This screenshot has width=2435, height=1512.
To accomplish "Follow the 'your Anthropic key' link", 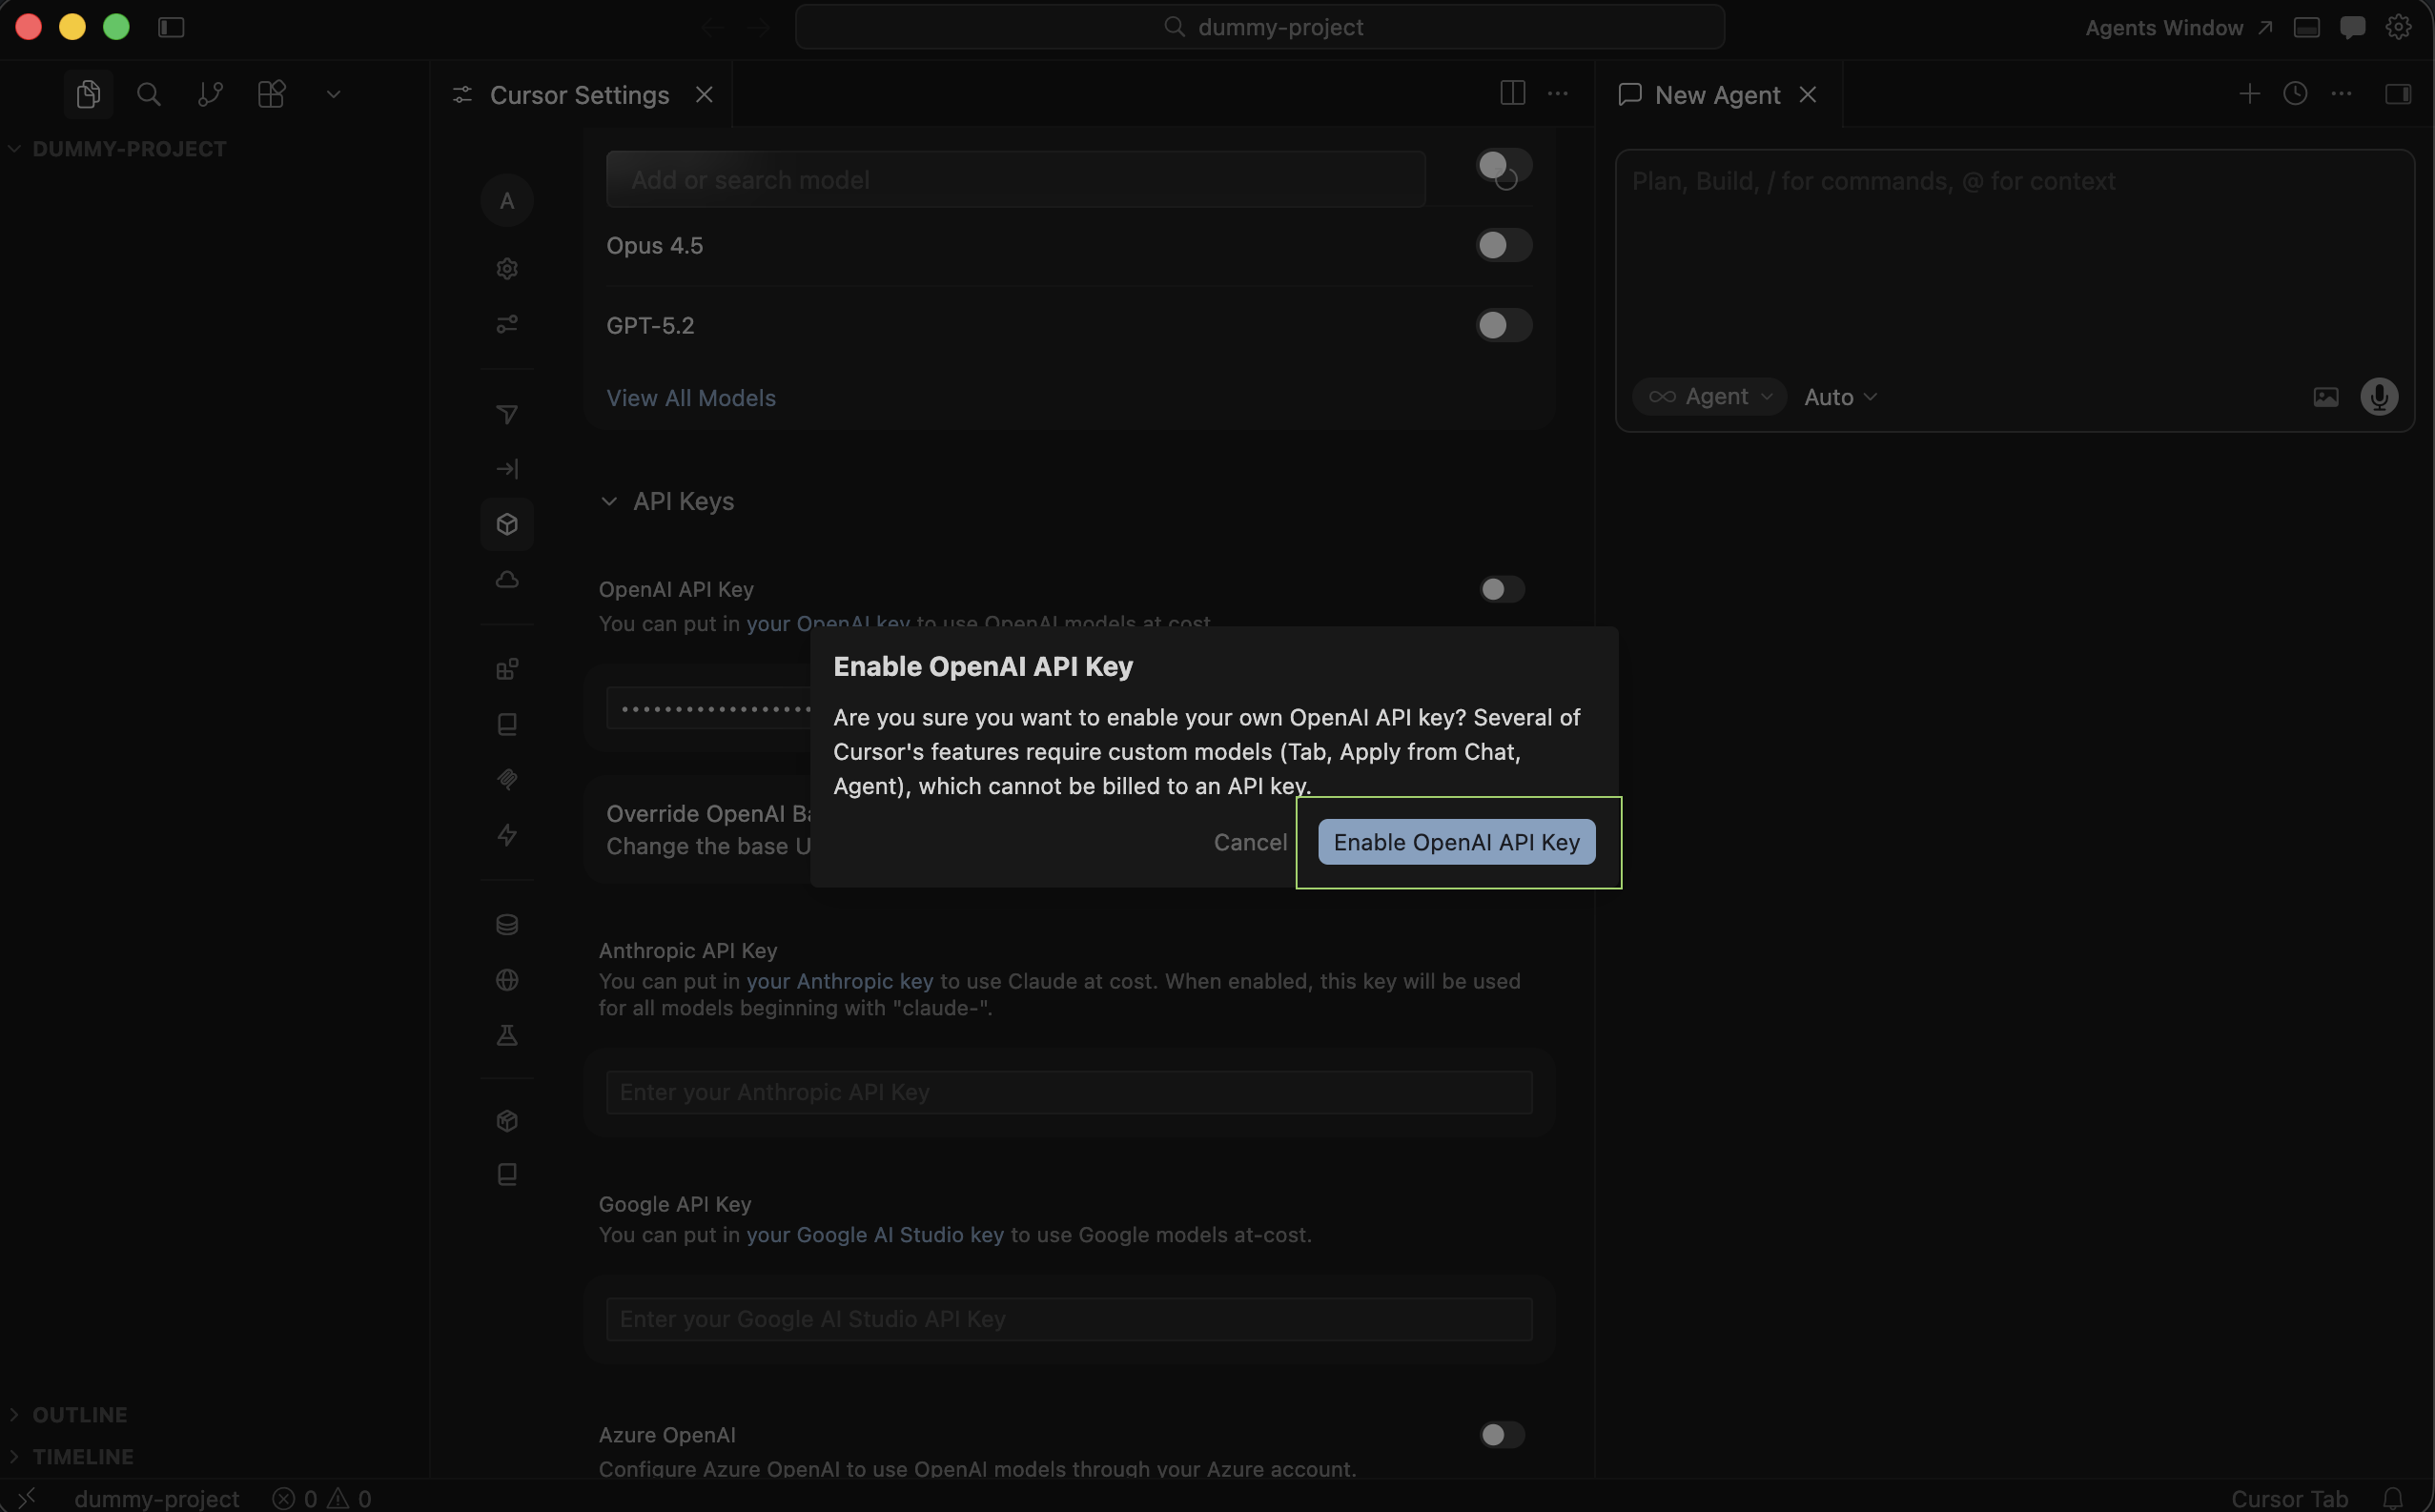I will tap(839, 981).
